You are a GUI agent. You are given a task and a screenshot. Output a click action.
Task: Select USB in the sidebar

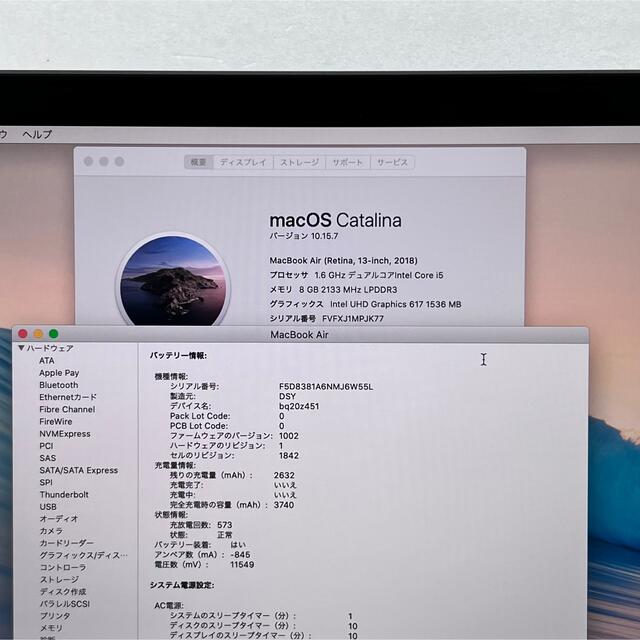click(48, 507)
